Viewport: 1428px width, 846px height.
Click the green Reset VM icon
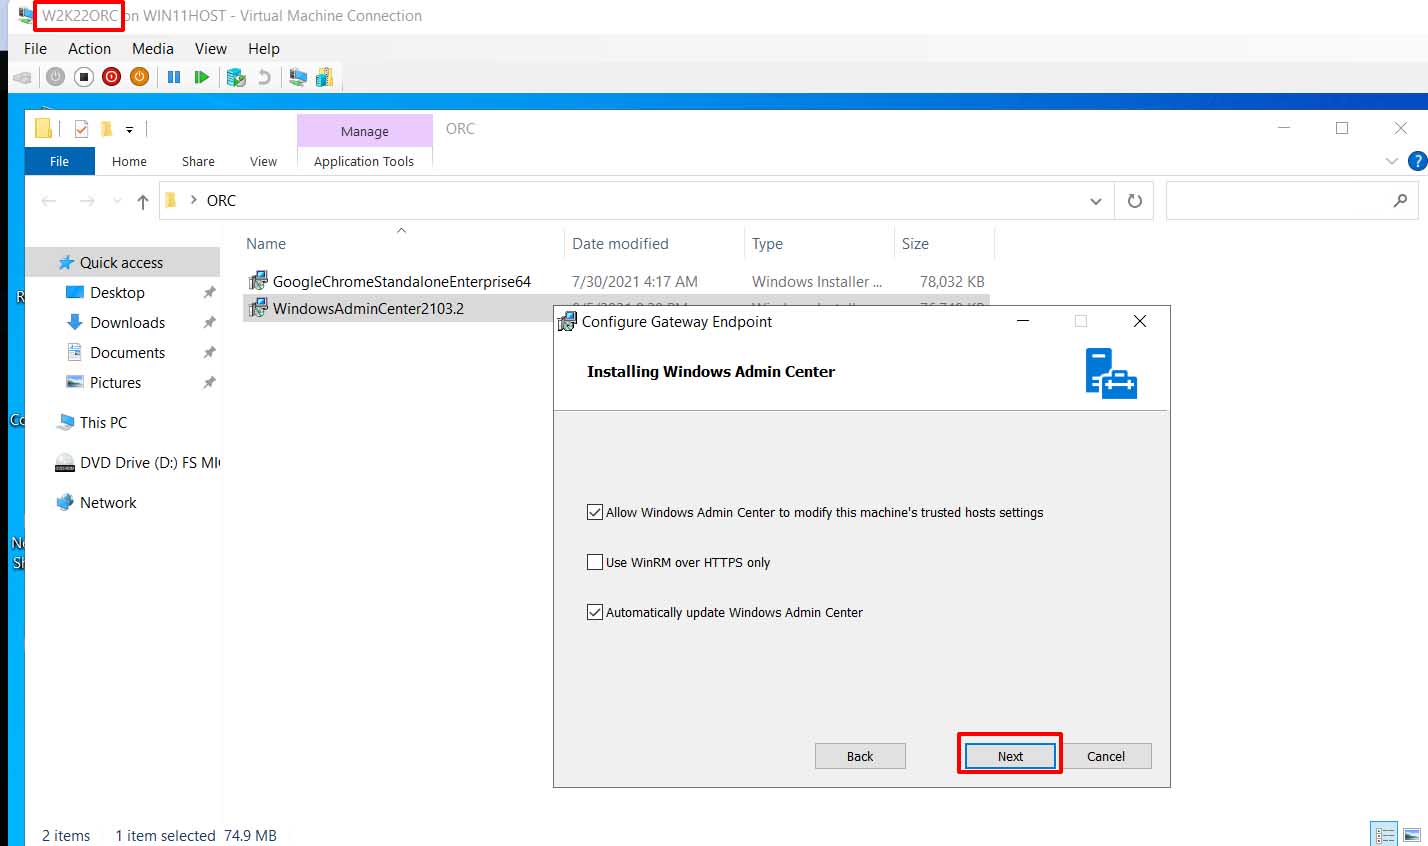coord(202,77)
